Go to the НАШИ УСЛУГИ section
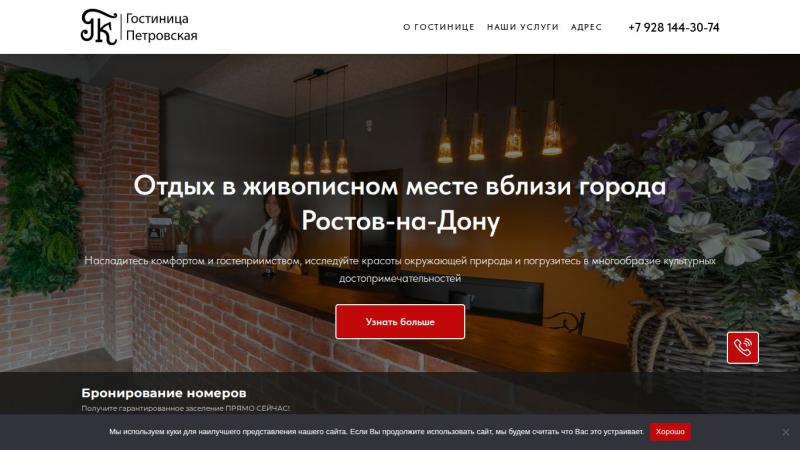 click(522, 27)
